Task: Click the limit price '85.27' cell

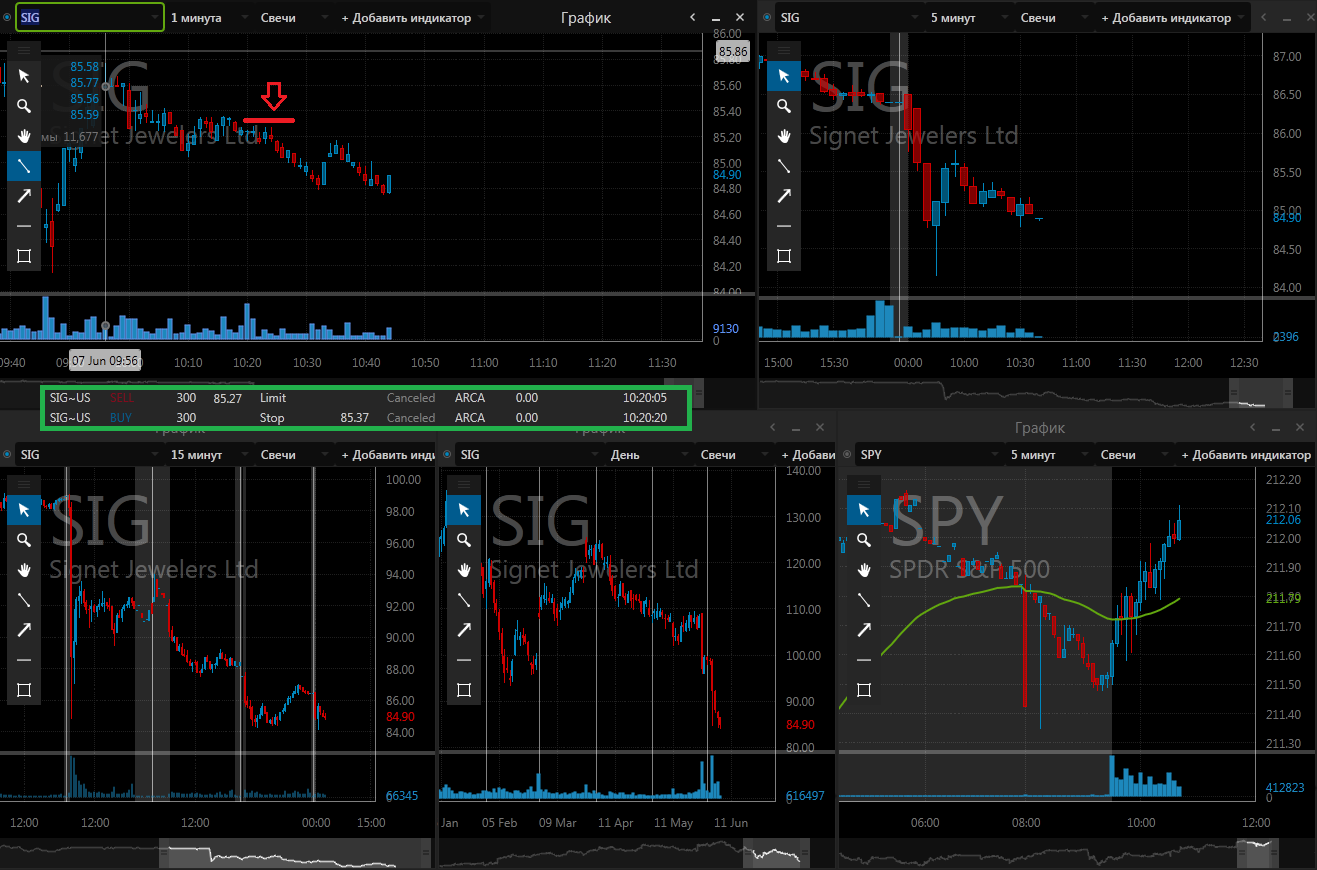Action: [x=228, y=398]
